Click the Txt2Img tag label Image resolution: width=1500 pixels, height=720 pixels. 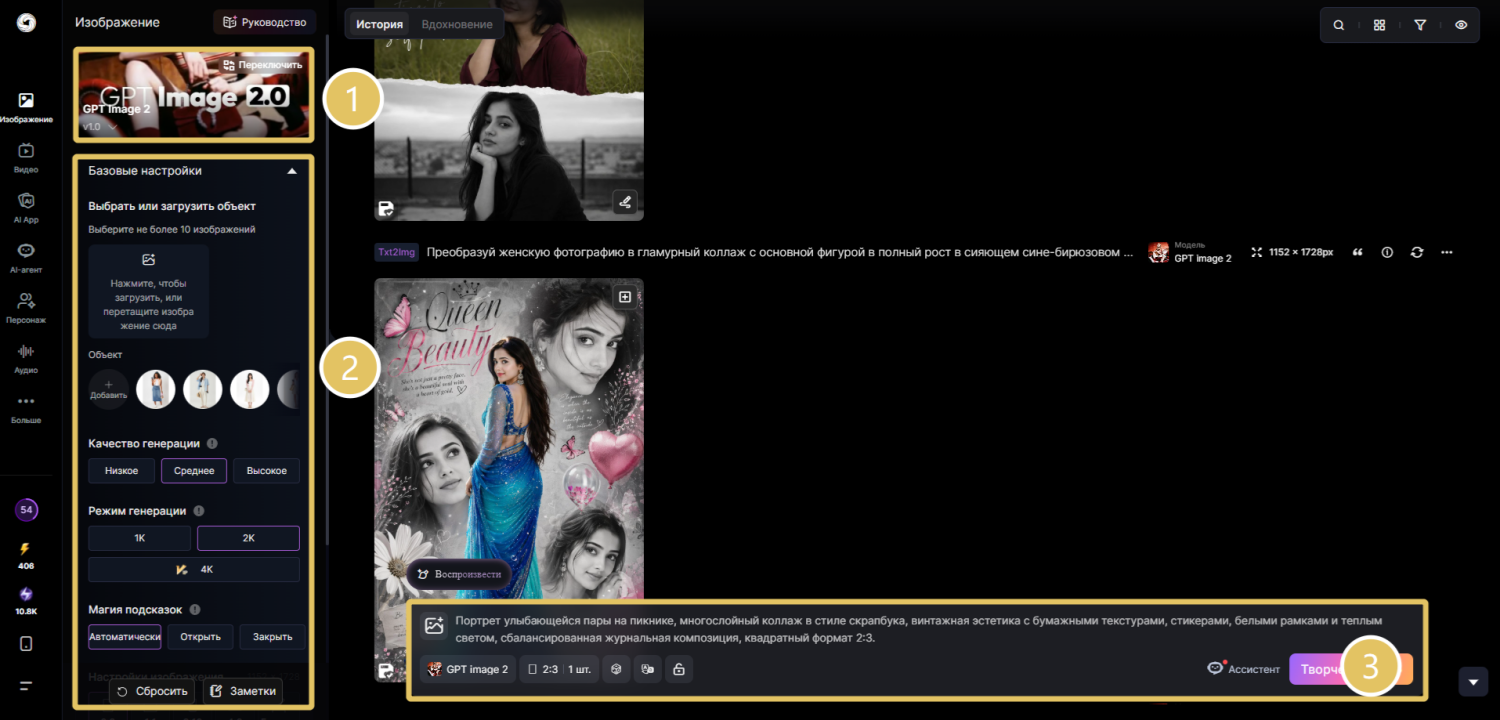click(396, 253)
